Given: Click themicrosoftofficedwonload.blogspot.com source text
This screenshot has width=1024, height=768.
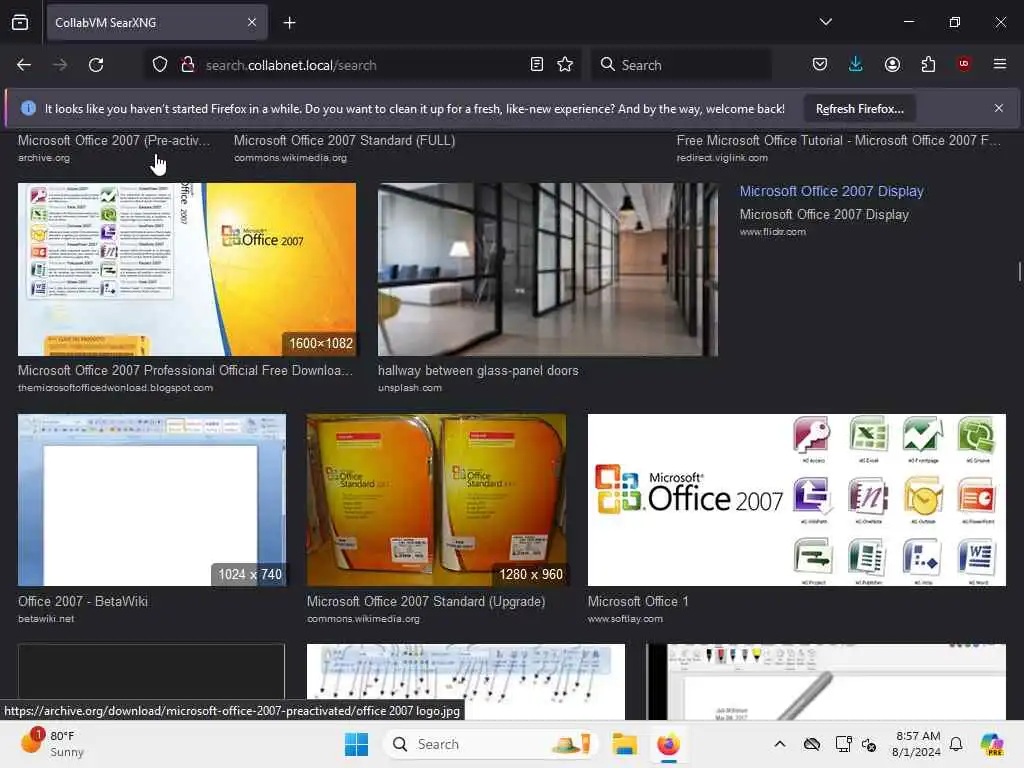Looking at the screenshot, I should (116, 387).
